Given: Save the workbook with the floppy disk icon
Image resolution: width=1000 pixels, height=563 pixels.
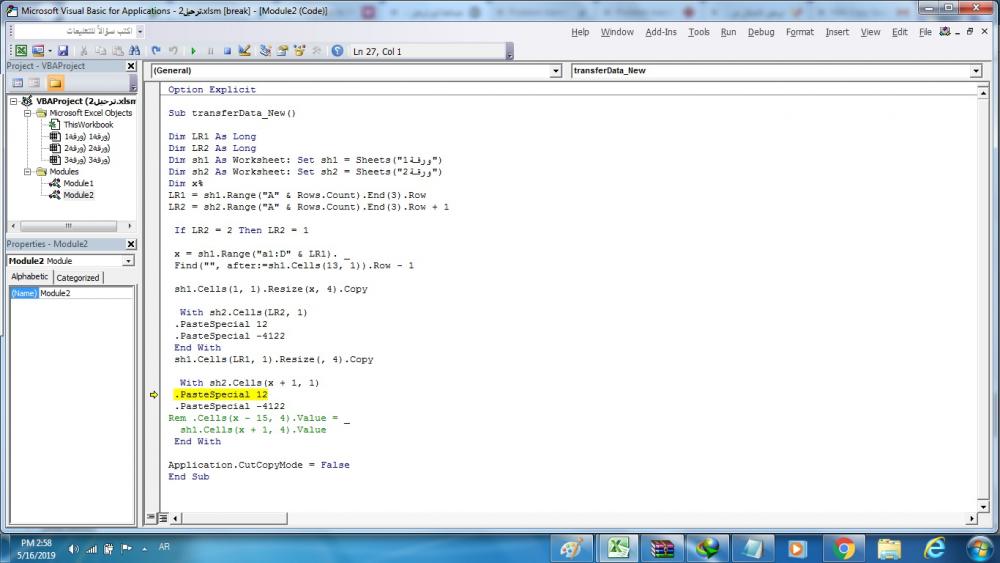Looking at the screenshot, I should click(62, 51).
